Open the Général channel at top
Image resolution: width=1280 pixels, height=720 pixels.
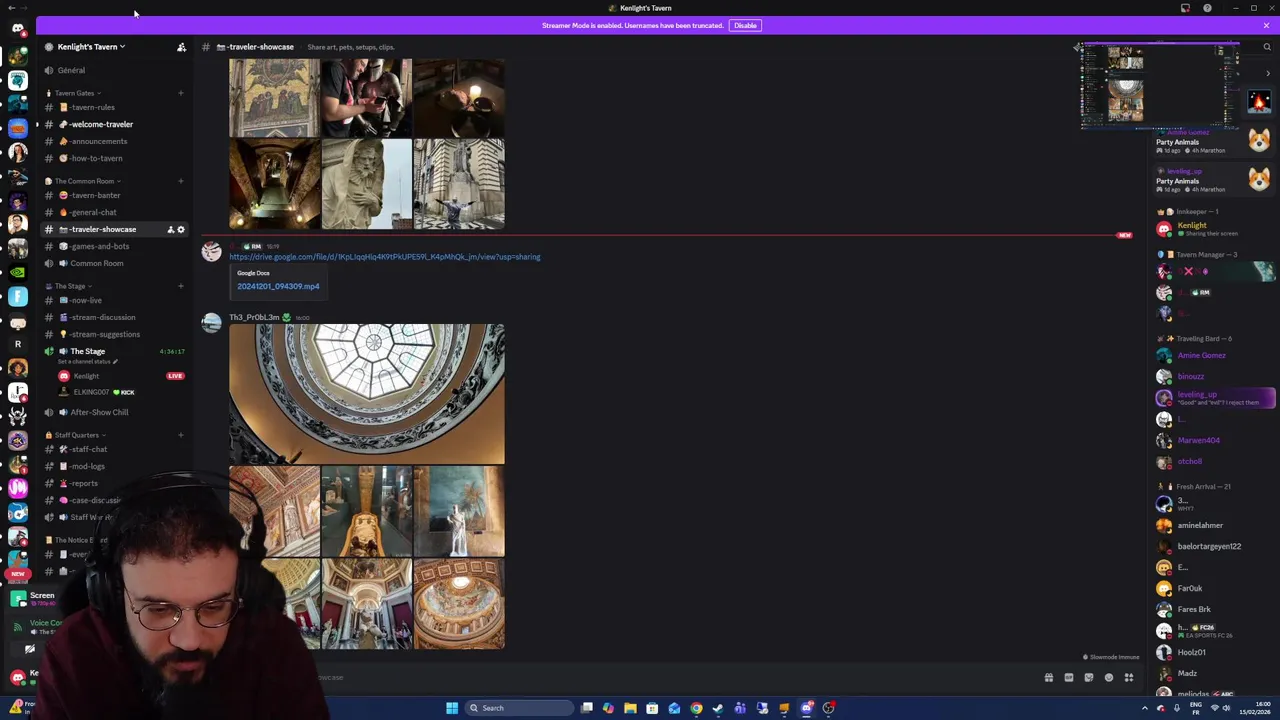point(71,70)
